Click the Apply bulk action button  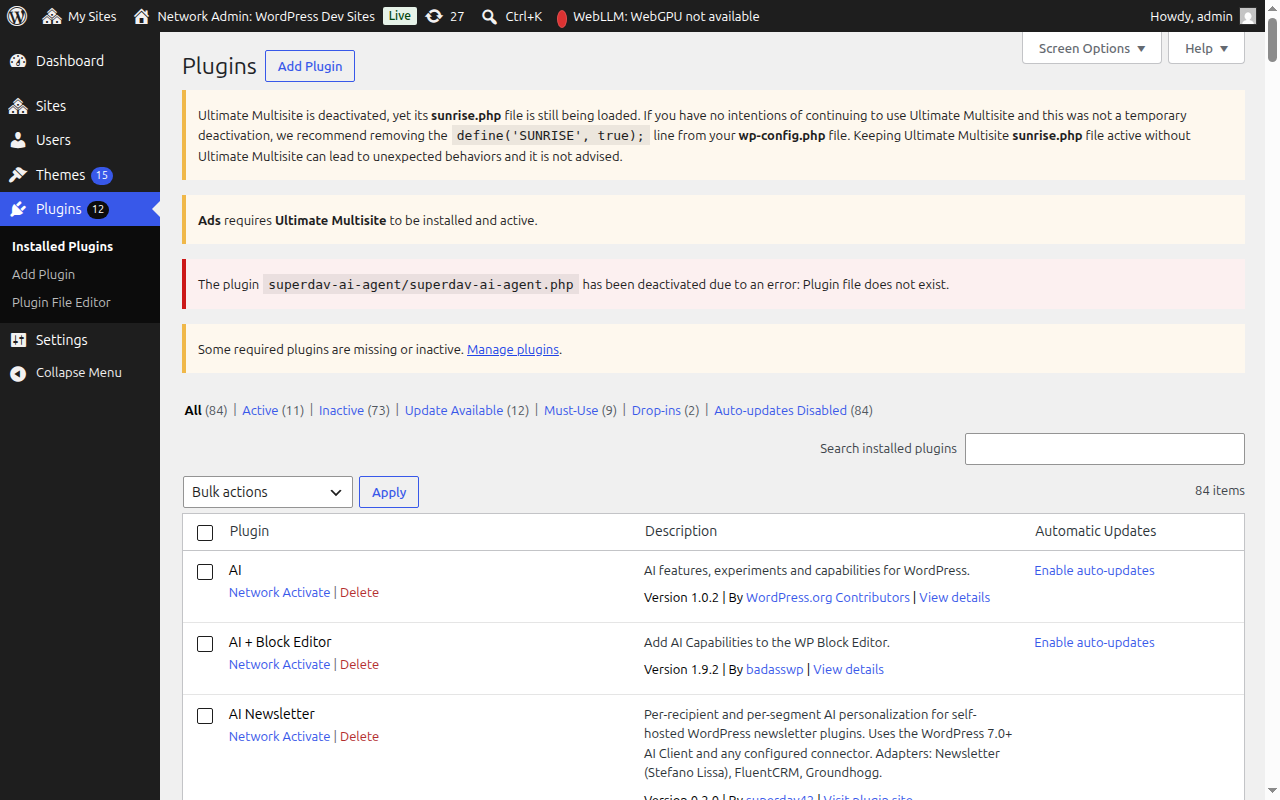[389, 492]
